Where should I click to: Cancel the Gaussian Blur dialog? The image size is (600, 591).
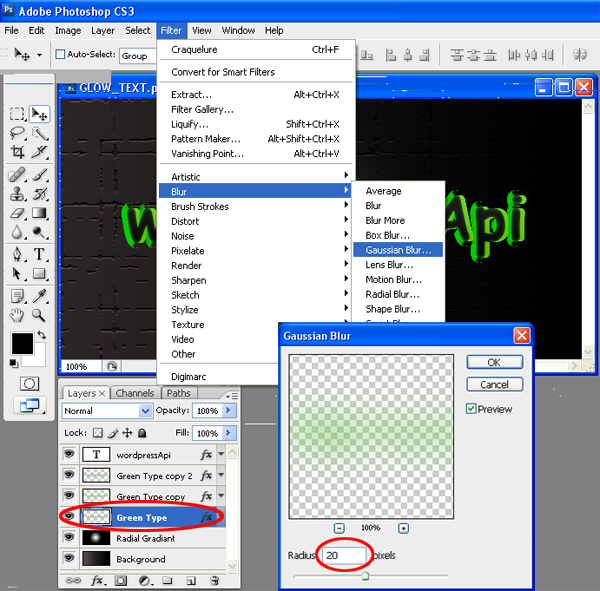click(494, 384)
